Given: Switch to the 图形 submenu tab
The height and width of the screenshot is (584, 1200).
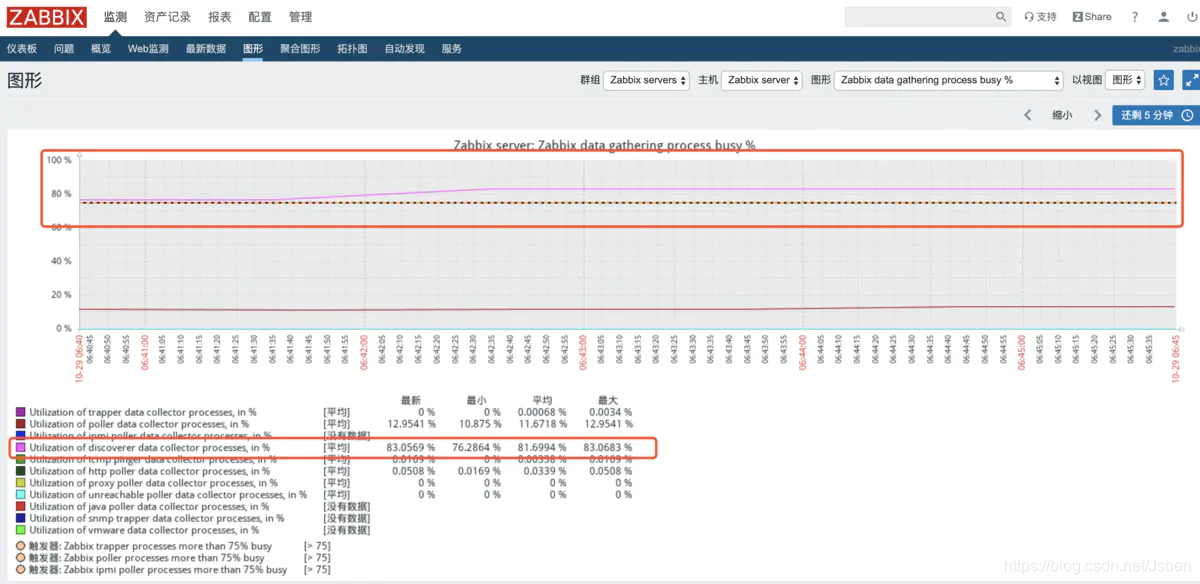Looking at the screenshot, I should 253,48.
